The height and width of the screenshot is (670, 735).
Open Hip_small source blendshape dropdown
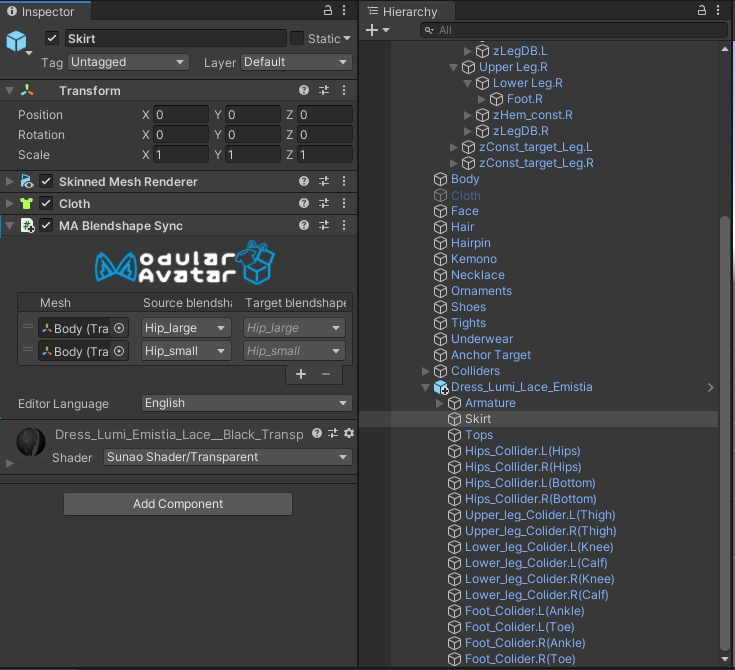coord(186,351)
